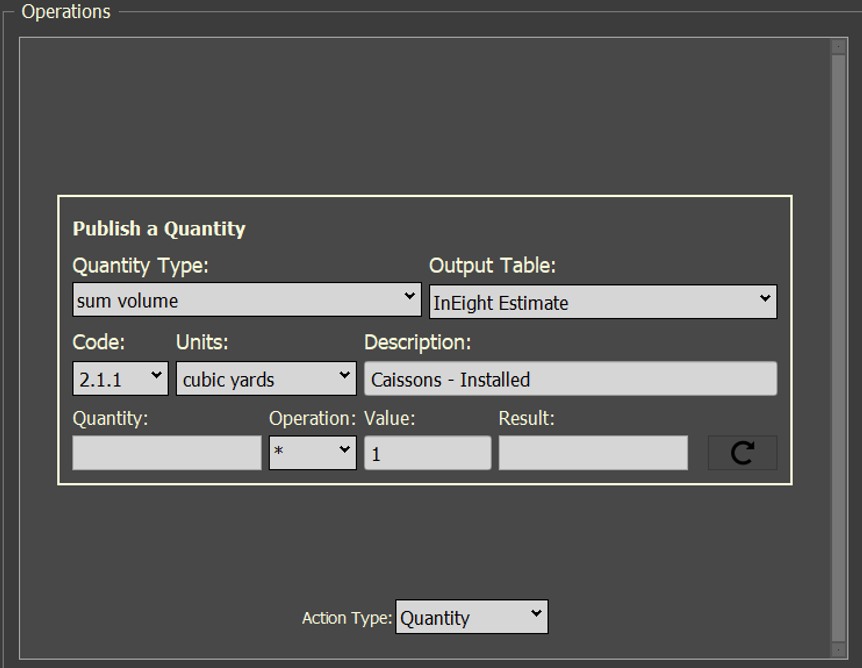Click the scrollbar up arrow
The image size is (862, 668).
click(838, 47)
